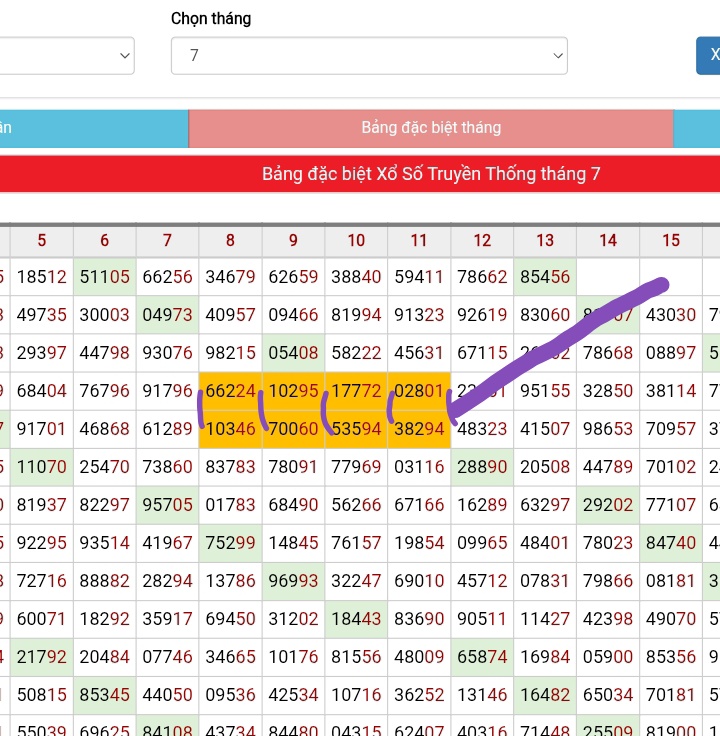720x736 pixels.
Task: Click the red Bảng đặc biệt Xổ Số Truyền Thống banner
Action: [430, 174]
